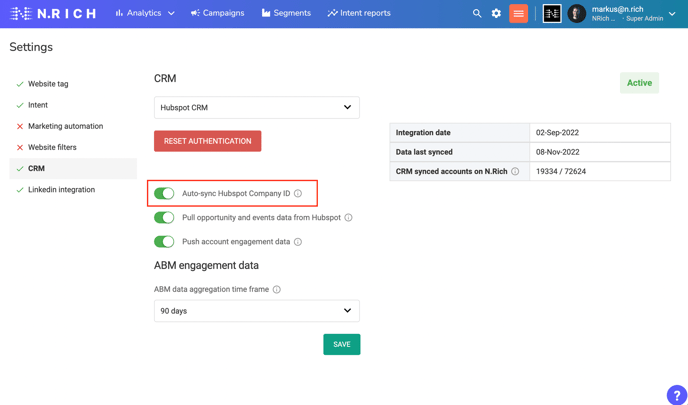Image resolution: width=688 pixels, height=405 pixels.
Task: Select Intent settings section
Action: click(73, 105)
